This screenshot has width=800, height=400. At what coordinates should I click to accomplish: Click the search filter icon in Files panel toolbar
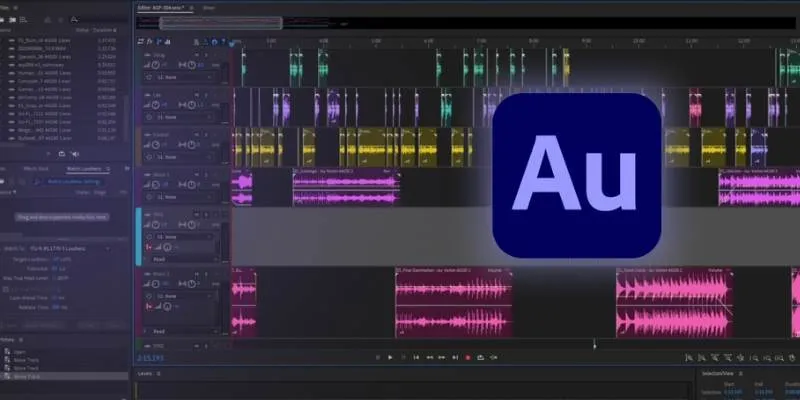click(x=74, y=20)
